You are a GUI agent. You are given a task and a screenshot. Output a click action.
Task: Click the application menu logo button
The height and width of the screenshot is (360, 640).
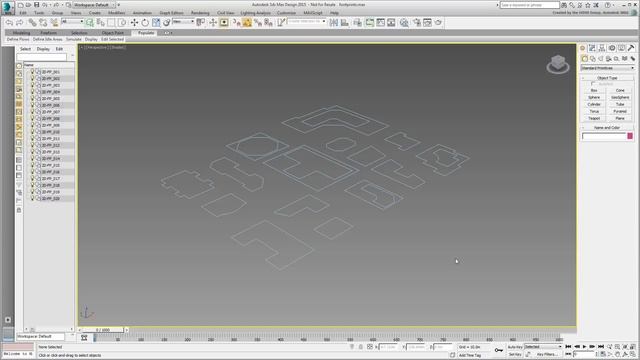7,8
